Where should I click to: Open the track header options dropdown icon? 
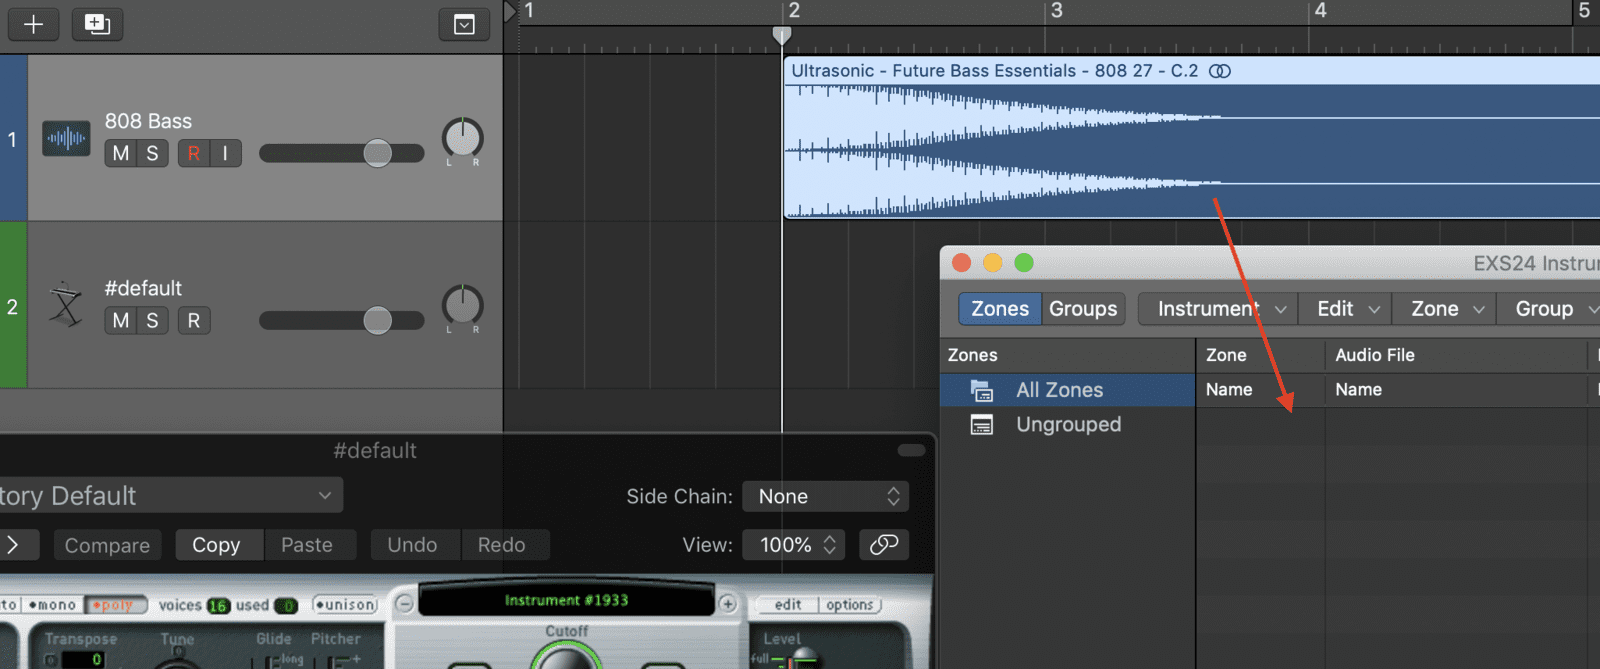(464, 24)
